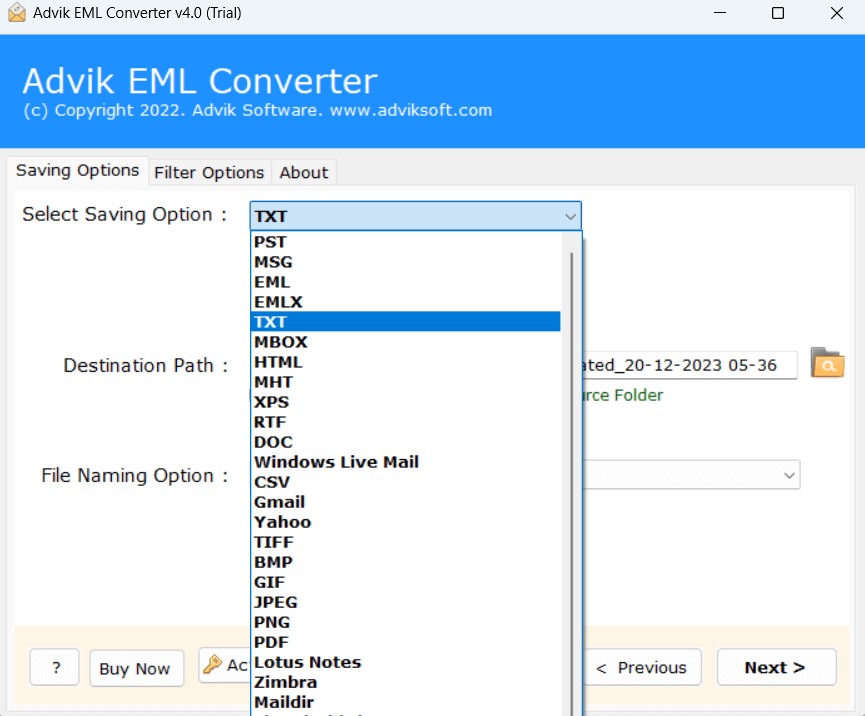Switch to Saving Options tab
Image resolution: width=865 pixels, height=716 pixels.
pos(77,170)
